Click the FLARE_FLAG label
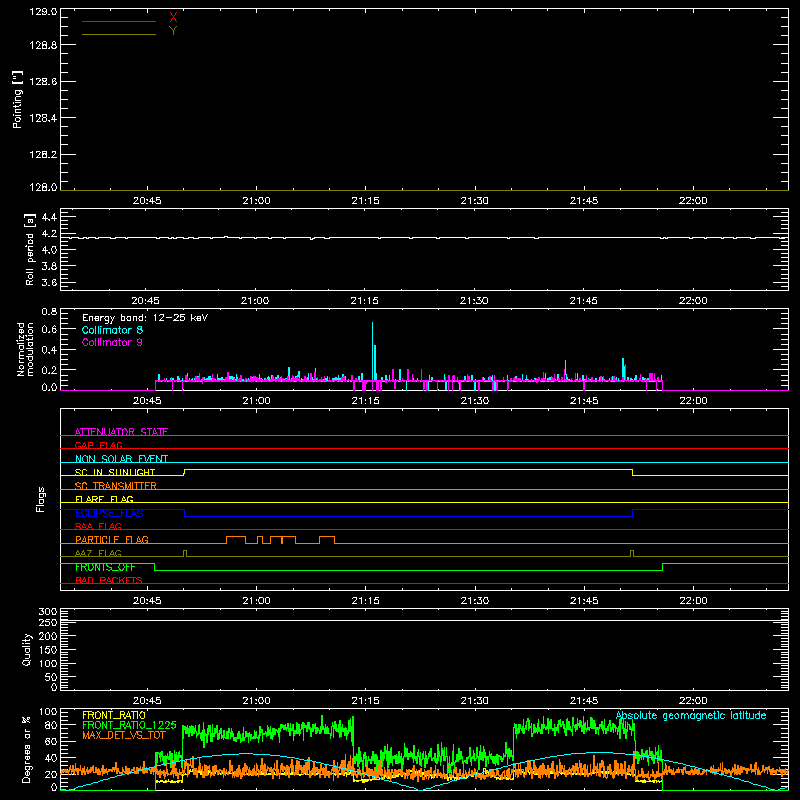 click(104, 499)
